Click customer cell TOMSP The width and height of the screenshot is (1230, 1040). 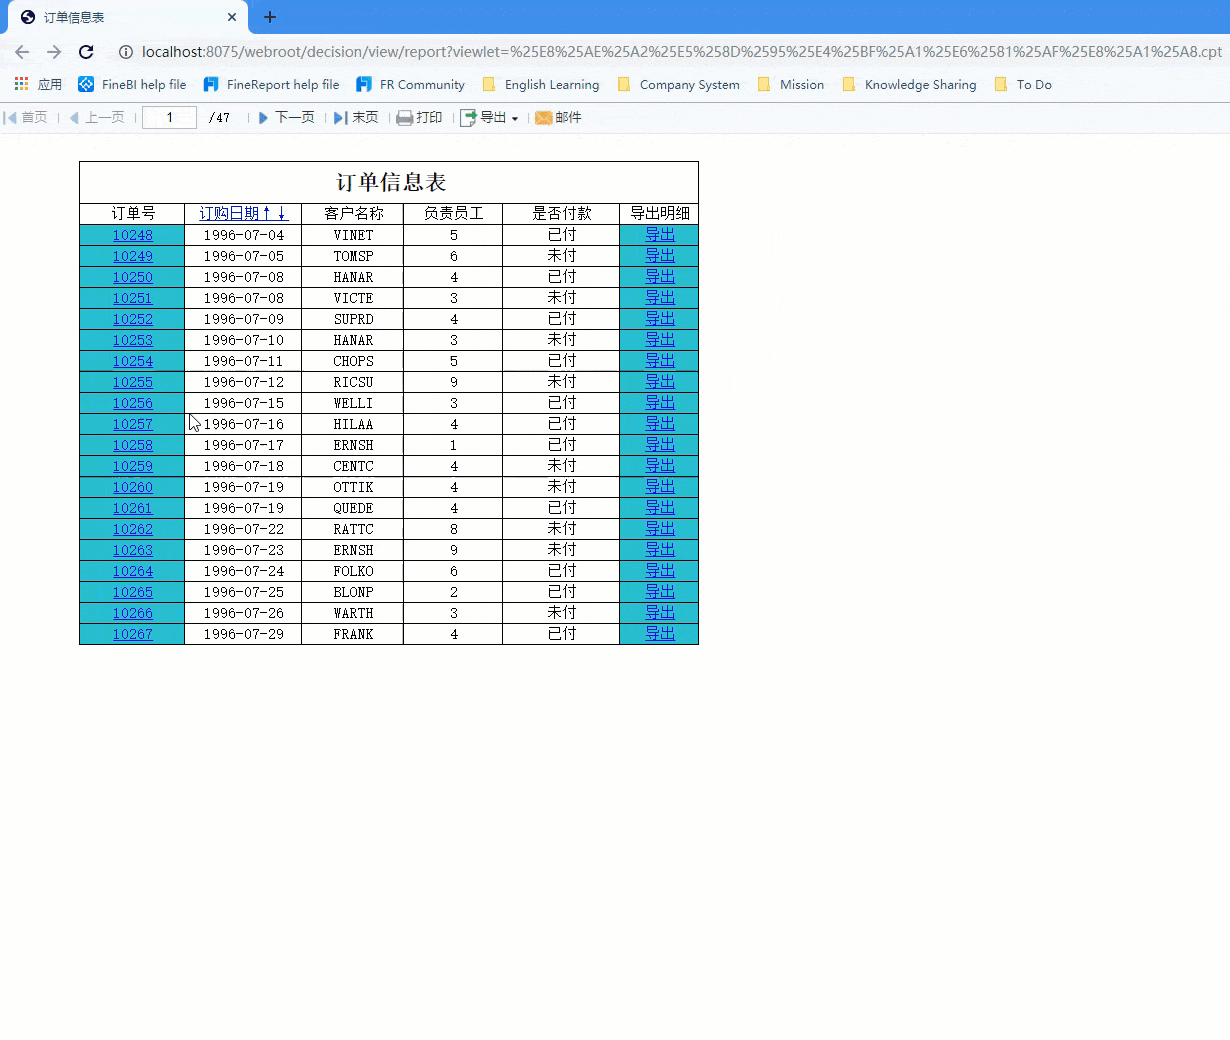[x=354, y=256]
